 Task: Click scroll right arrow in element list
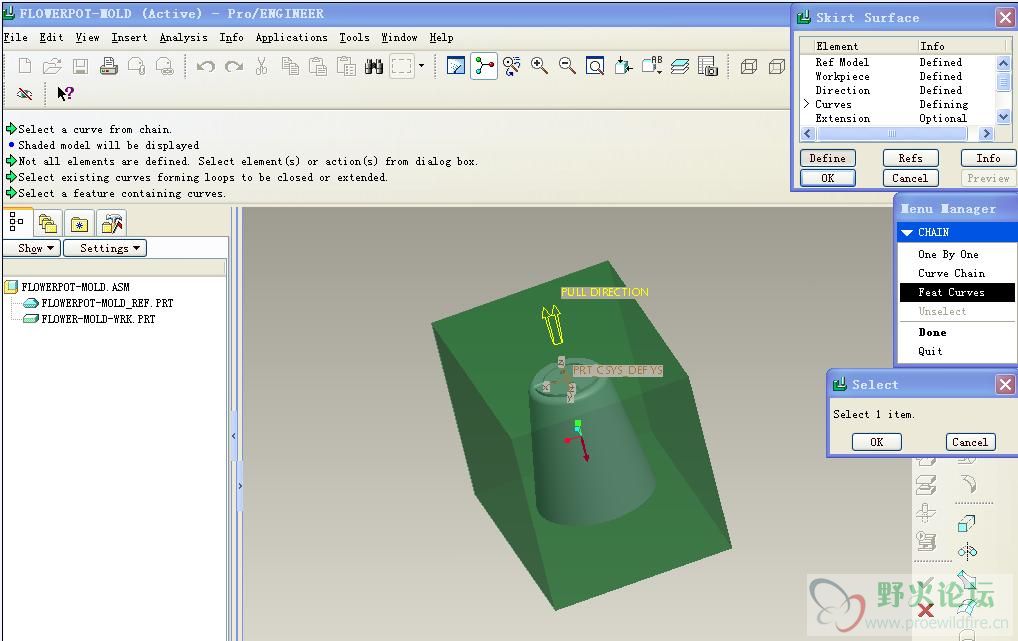(987, 133)
